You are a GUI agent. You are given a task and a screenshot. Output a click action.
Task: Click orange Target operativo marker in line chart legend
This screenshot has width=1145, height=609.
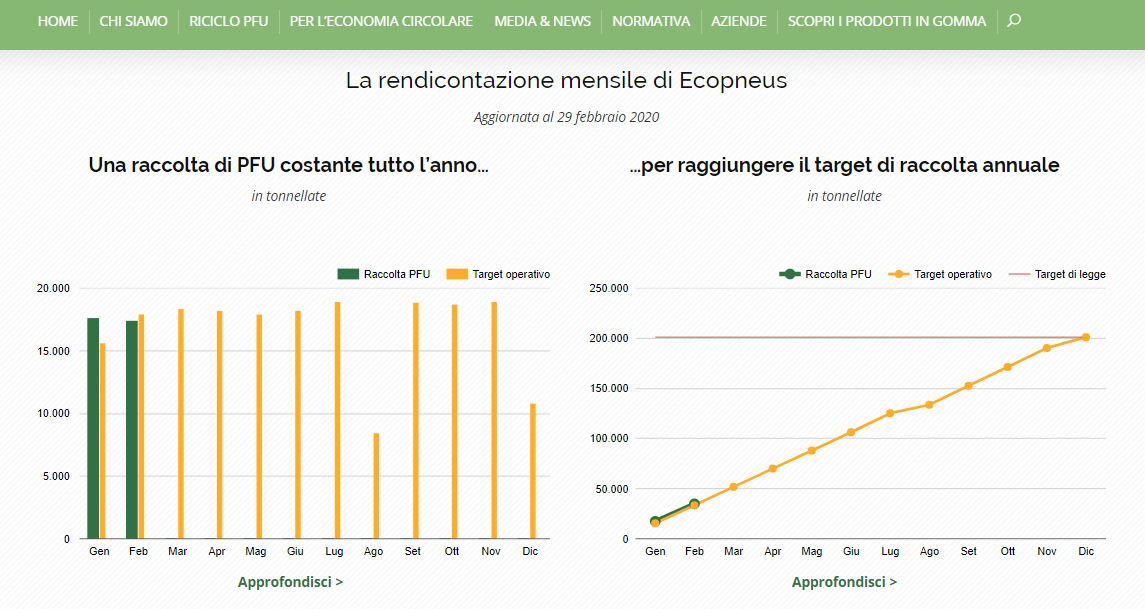899,274
